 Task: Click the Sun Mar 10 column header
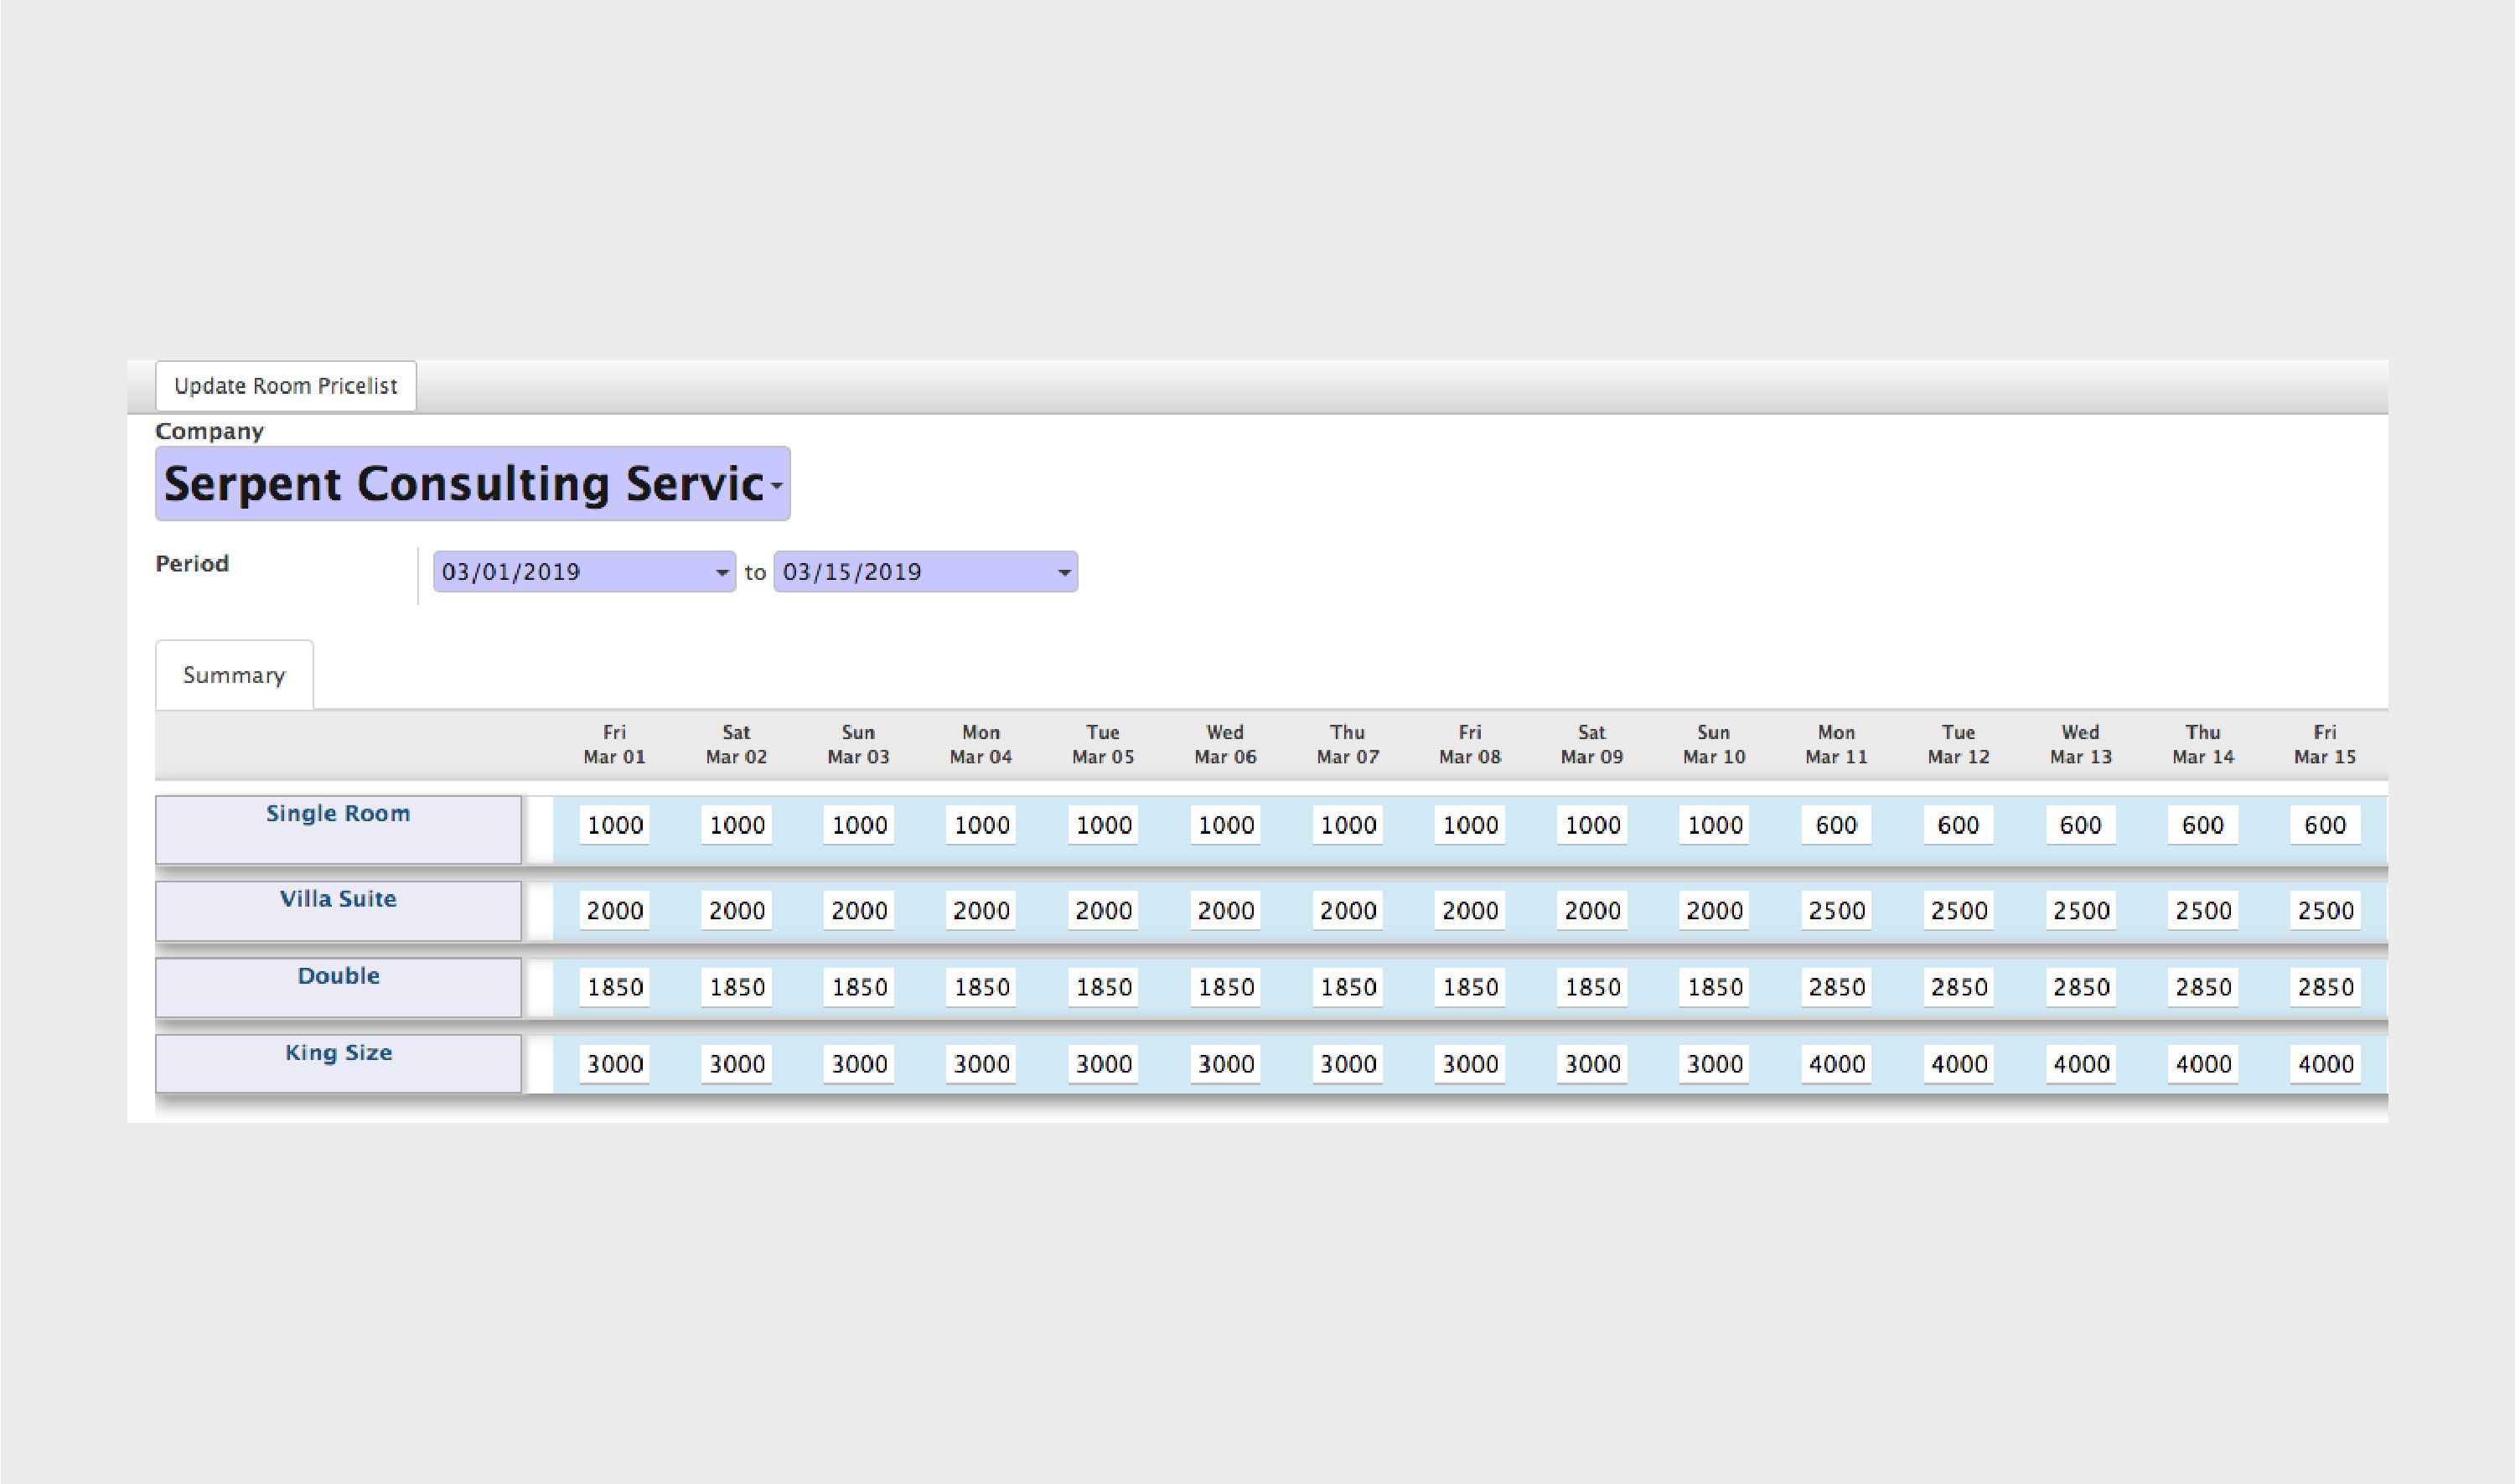pos(1714,745)
